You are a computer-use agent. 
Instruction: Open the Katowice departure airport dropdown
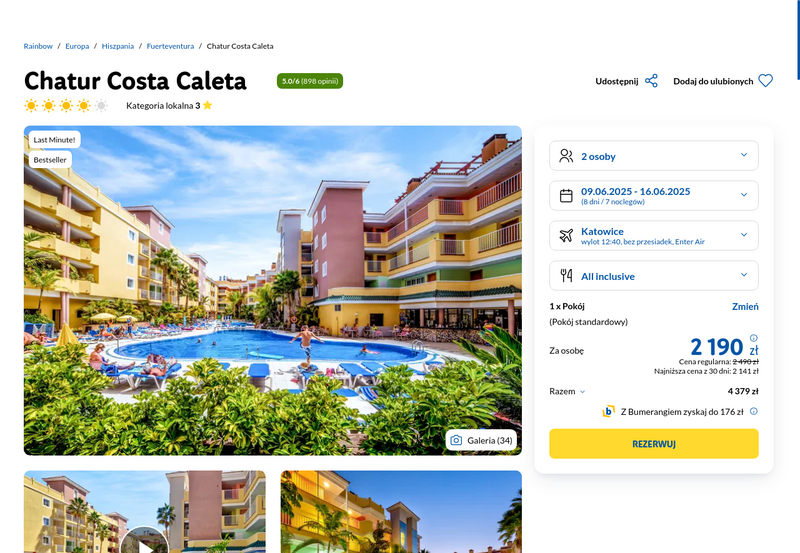[654, 235]
